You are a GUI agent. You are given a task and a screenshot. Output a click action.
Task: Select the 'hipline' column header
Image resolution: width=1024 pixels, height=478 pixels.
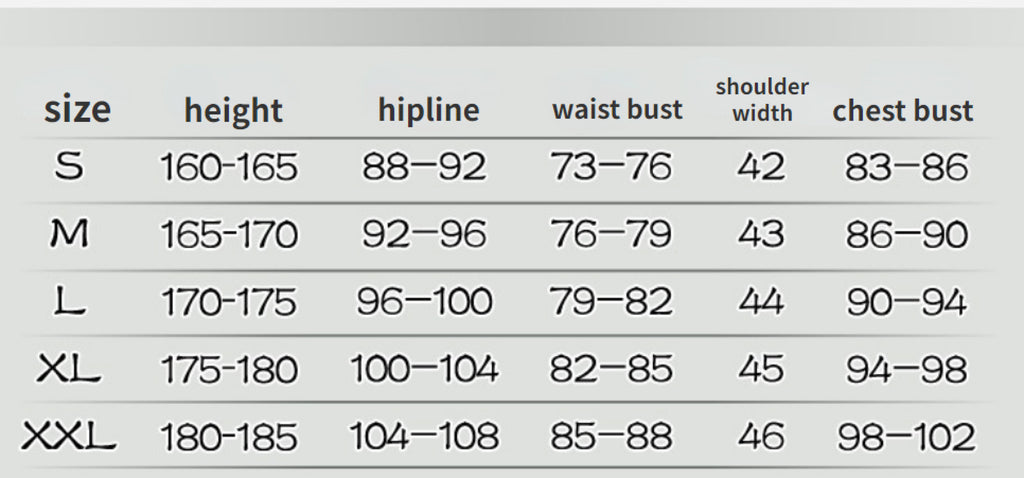coord(428,109)
